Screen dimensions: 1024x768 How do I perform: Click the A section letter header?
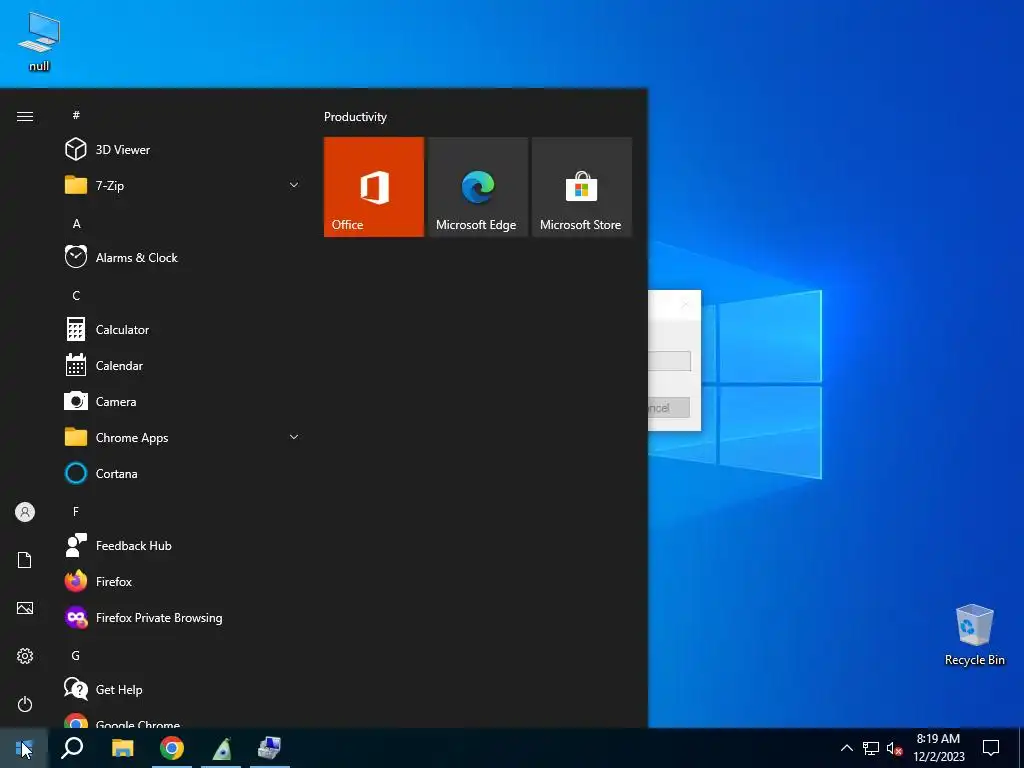[76, 223]
